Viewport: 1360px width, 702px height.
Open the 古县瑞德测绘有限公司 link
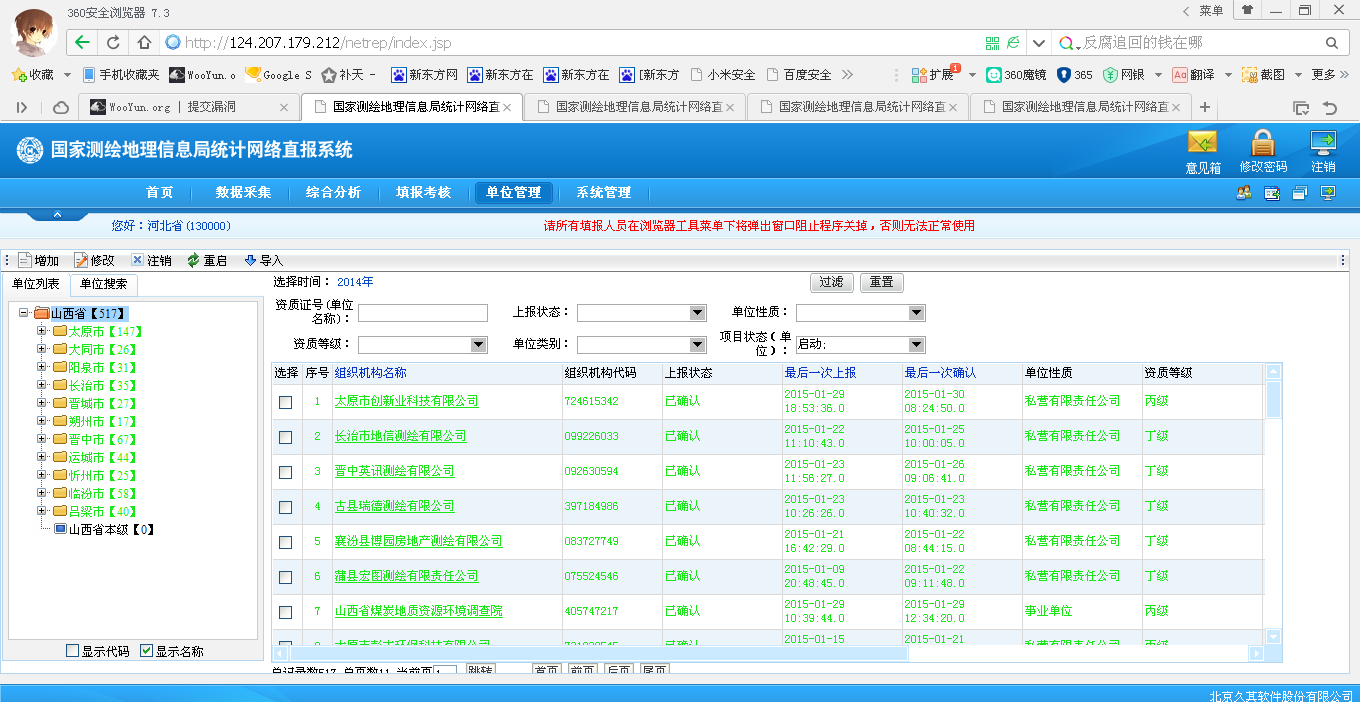(394, 506)
